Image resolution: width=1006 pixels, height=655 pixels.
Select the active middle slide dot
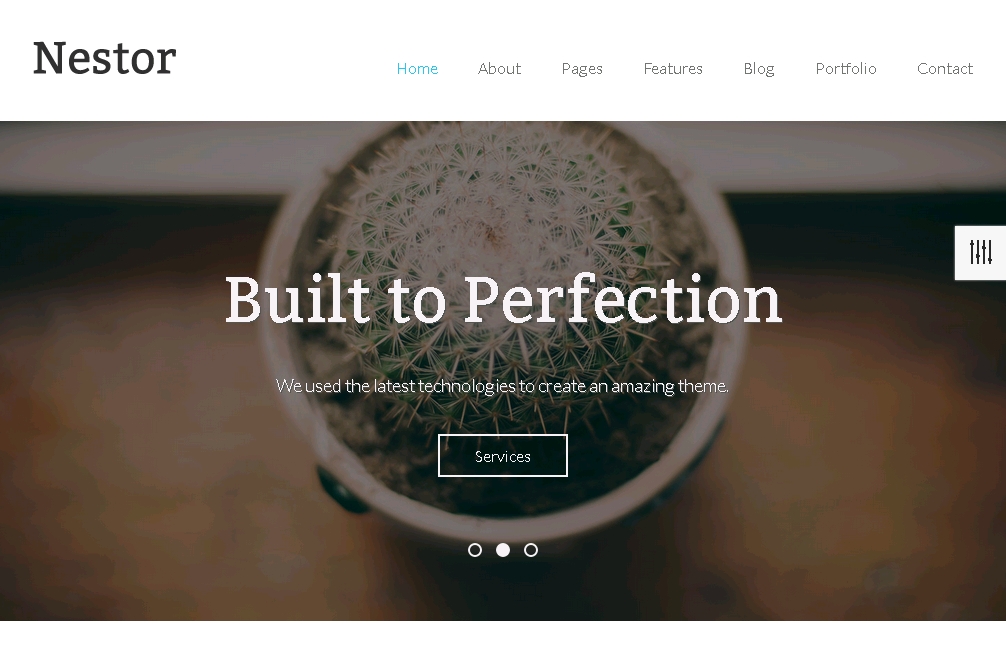click(503, 550)
